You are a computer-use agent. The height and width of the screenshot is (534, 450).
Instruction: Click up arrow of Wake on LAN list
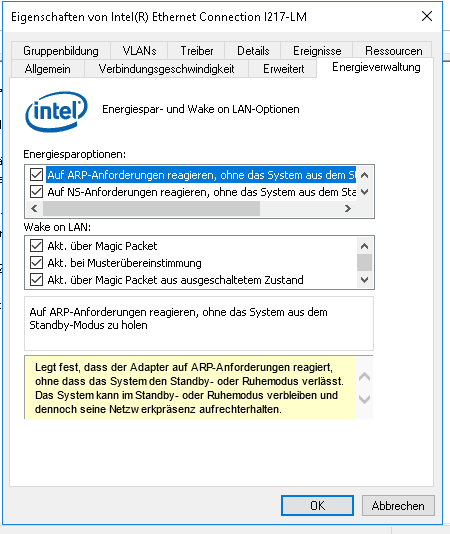[x=364, y=246]
